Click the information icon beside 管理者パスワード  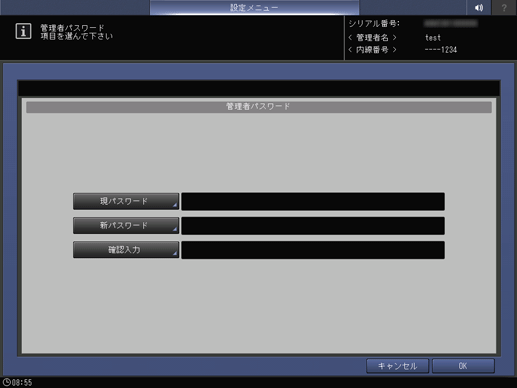[x=23, y=31]
